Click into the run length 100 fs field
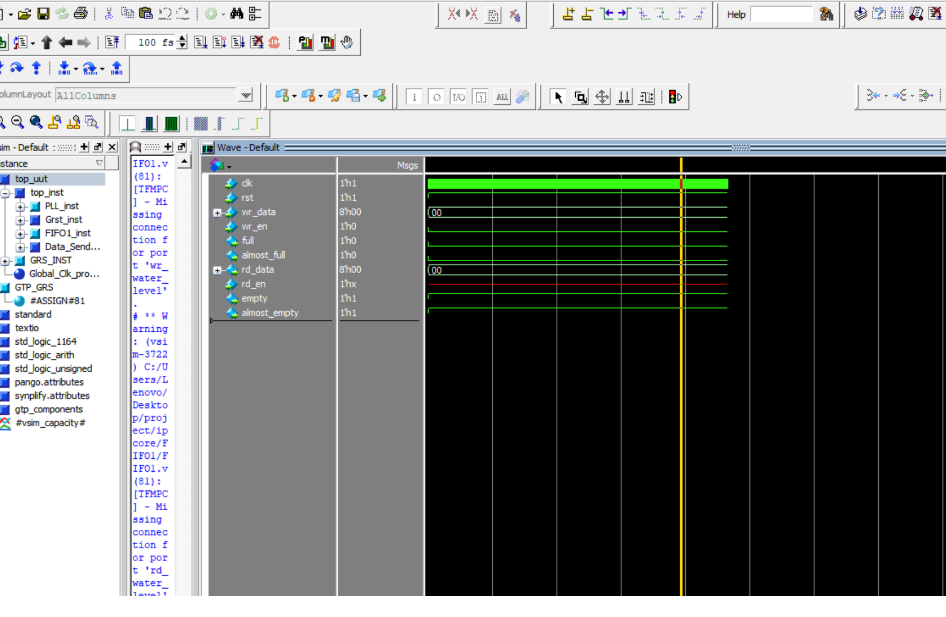946x617 pixels. [x=151, y=42]
